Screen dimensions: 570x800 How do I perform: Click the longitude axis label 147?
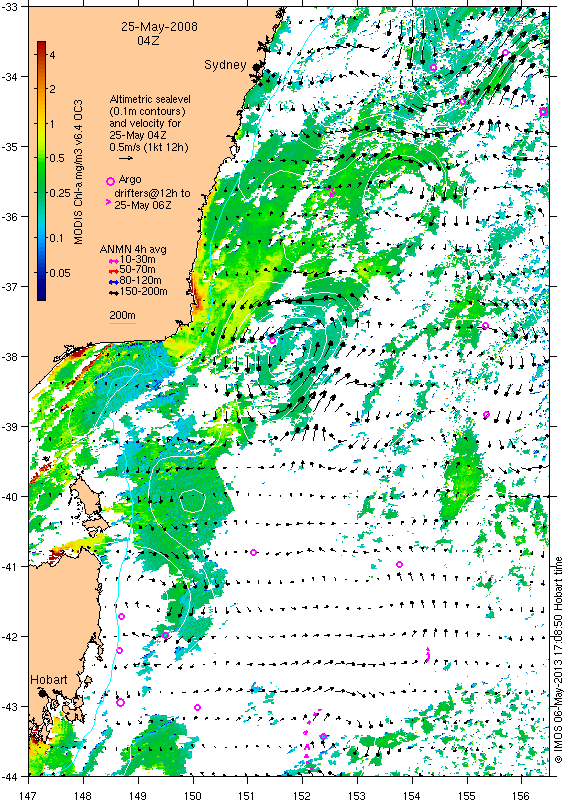point(28,795)
